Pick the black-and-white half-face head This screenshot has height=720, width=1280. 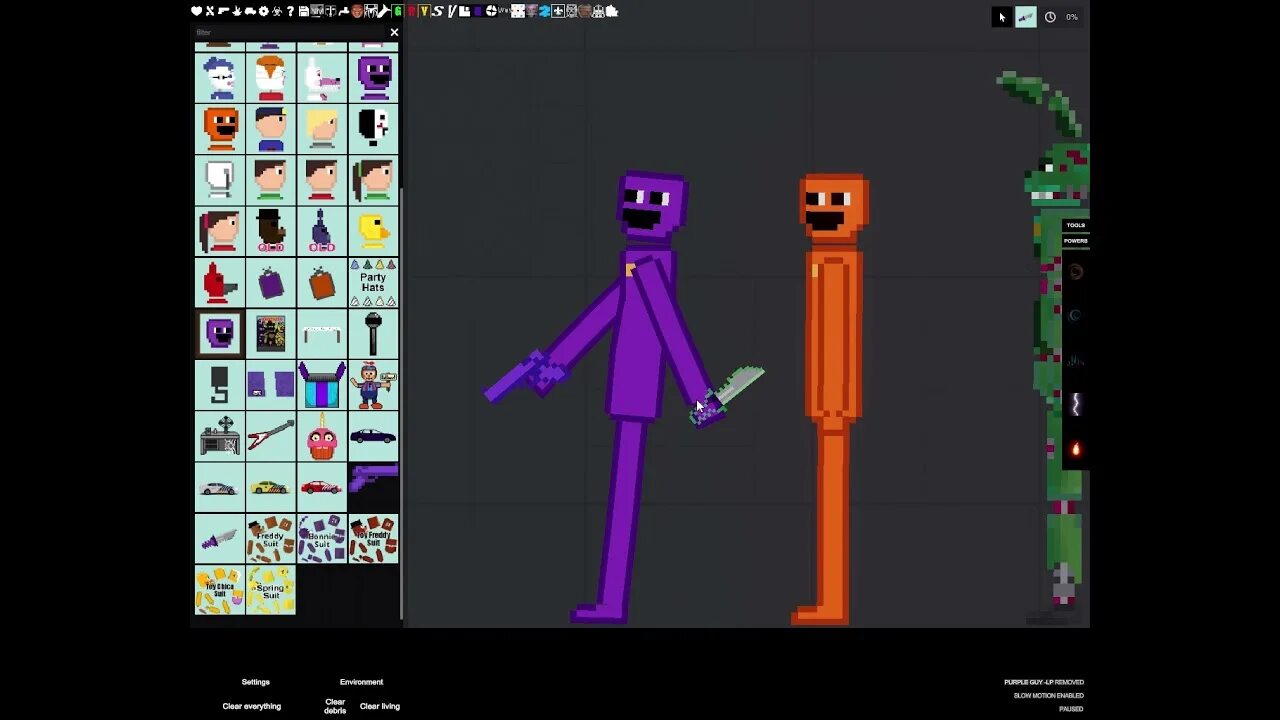(373, 128)
